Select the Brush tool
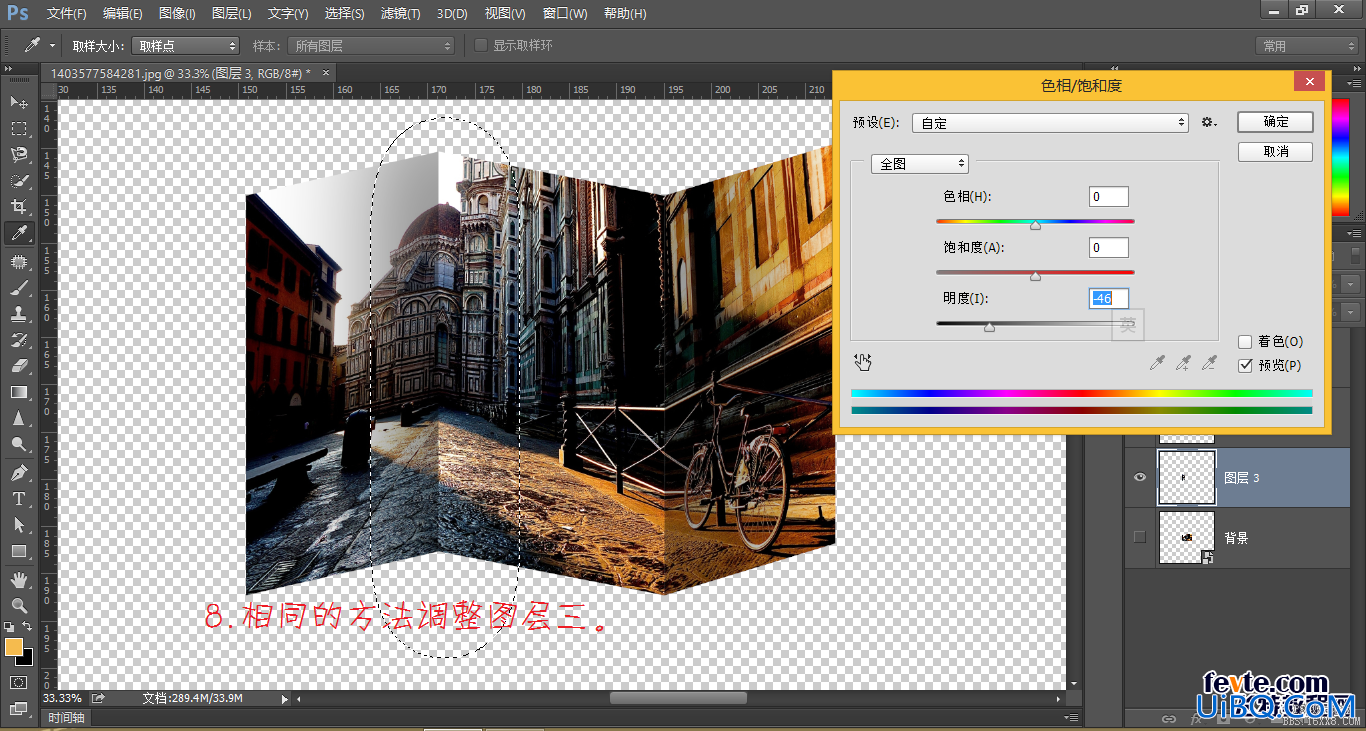This screenshot has width=1366, height=731. click(x=18, y=287)
